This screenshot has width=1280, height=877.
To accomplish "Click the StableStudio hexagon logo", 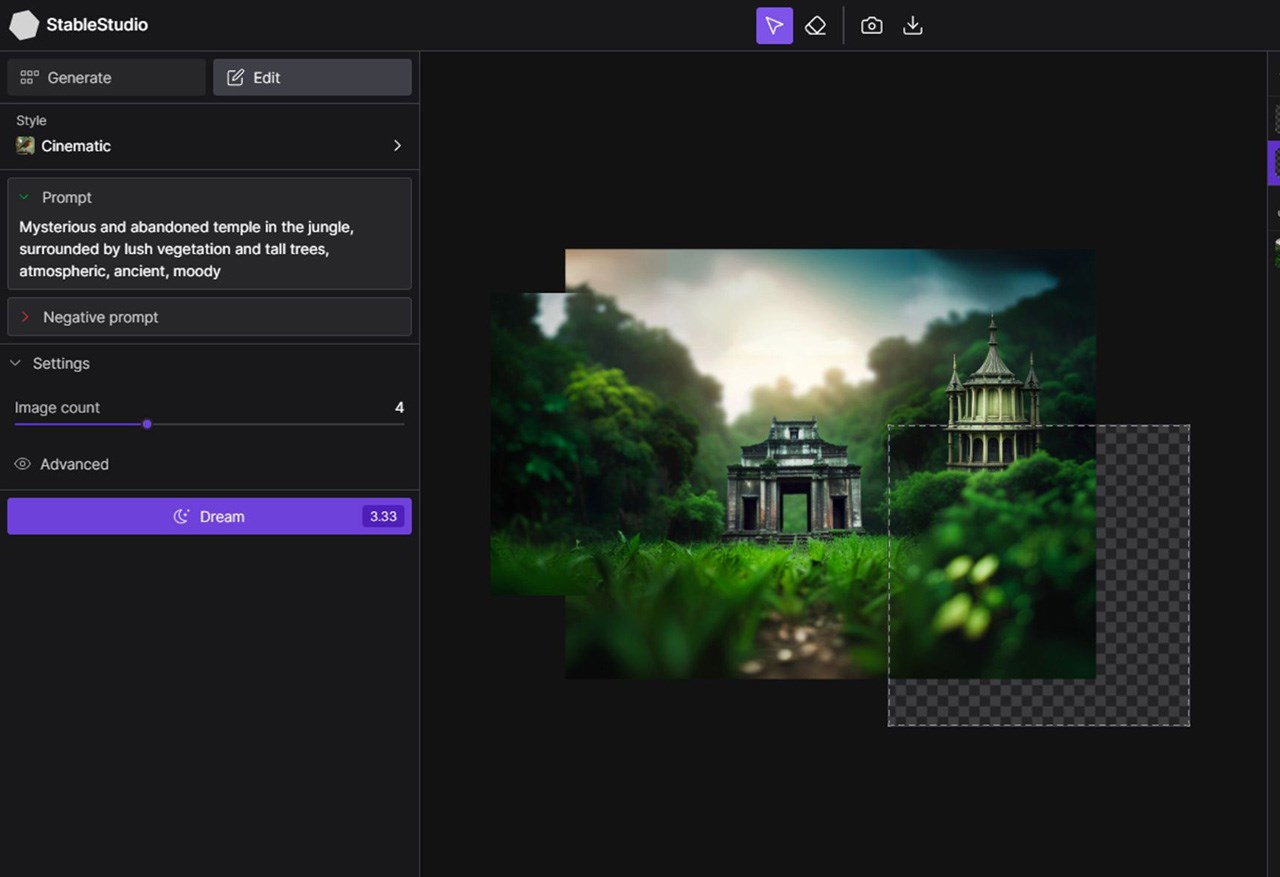I will coord(24,25).
